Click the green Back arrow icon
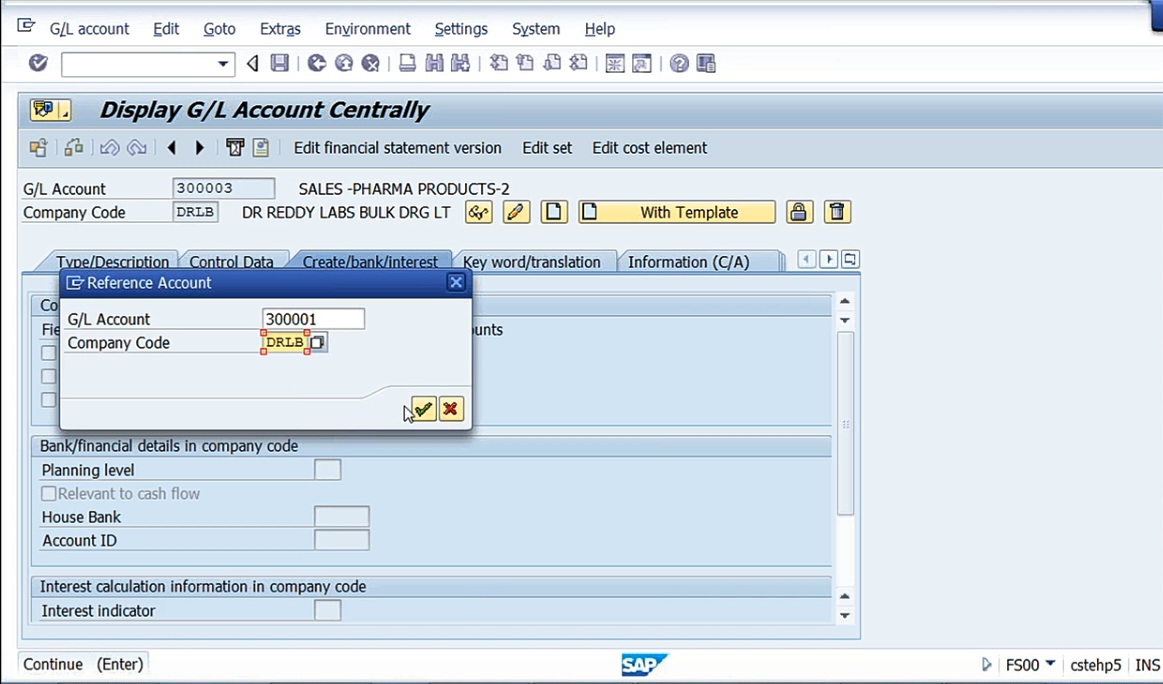 [x=317, y=63]
